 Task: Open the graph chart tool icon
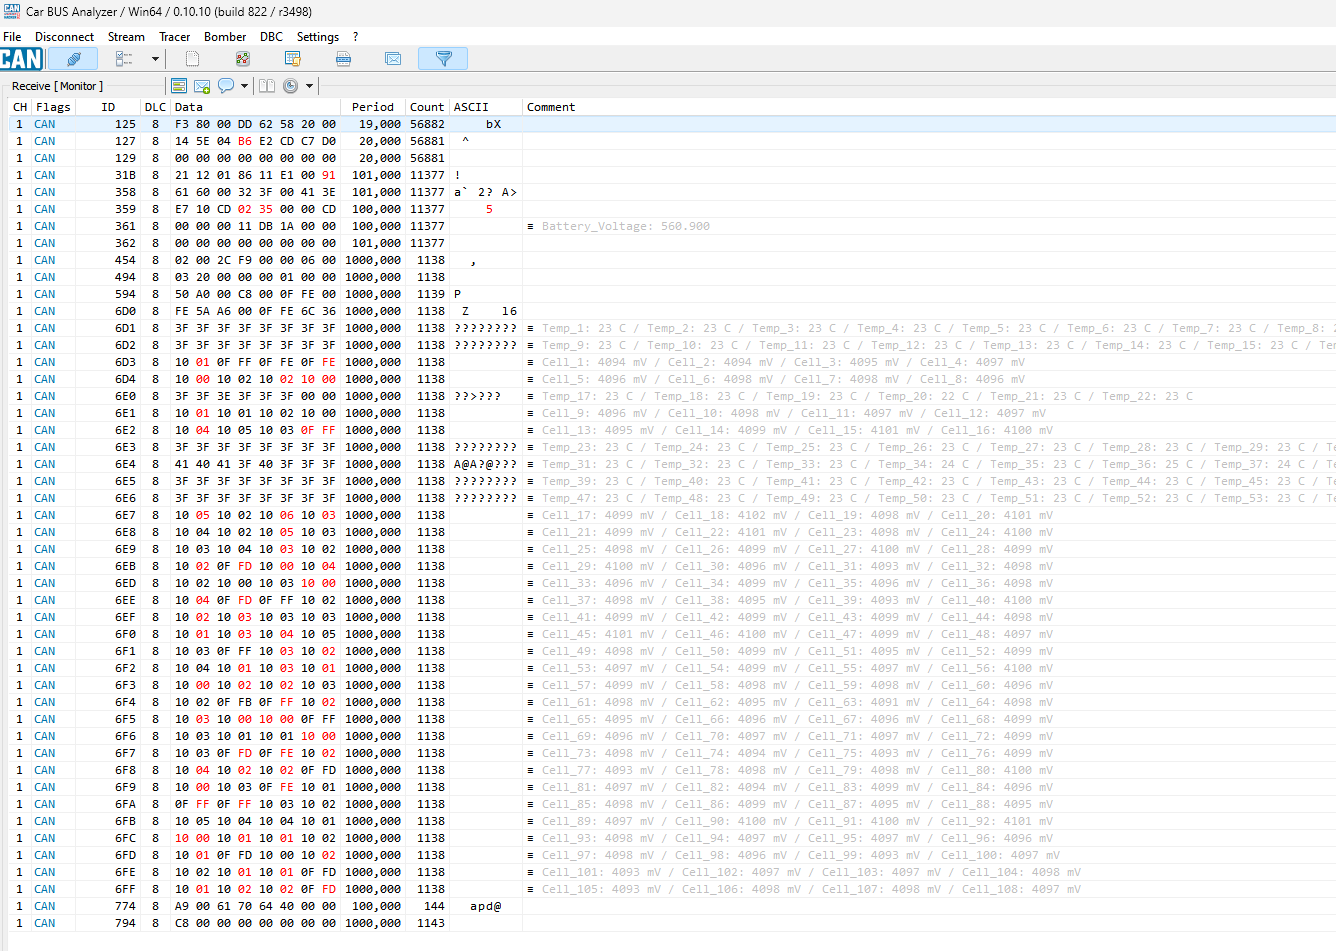242,59
